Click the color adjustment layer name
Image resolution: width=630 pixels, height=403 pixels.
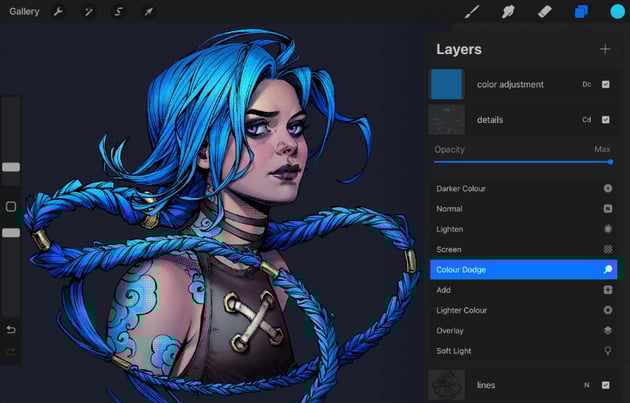[510, 84]
